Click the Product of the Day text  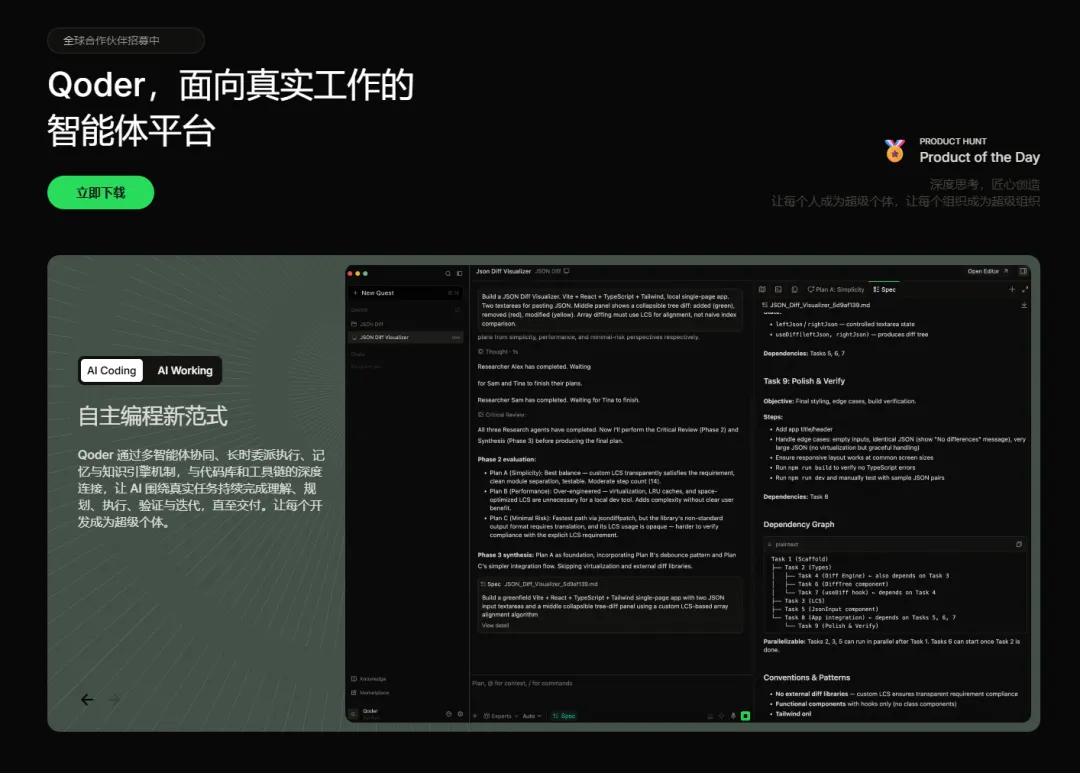[x=979, y=157]
